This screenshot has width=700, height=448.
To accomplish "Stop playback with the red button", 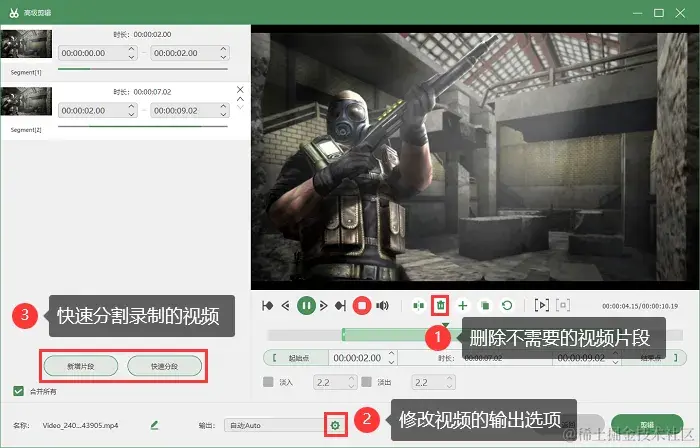I will coord(362,306).
